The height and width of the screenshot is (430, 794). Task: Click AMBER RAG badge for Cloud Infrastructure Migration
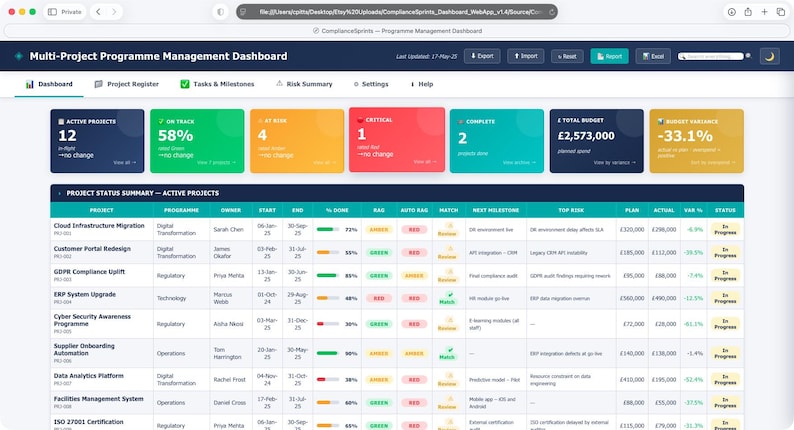coord(379,229)
